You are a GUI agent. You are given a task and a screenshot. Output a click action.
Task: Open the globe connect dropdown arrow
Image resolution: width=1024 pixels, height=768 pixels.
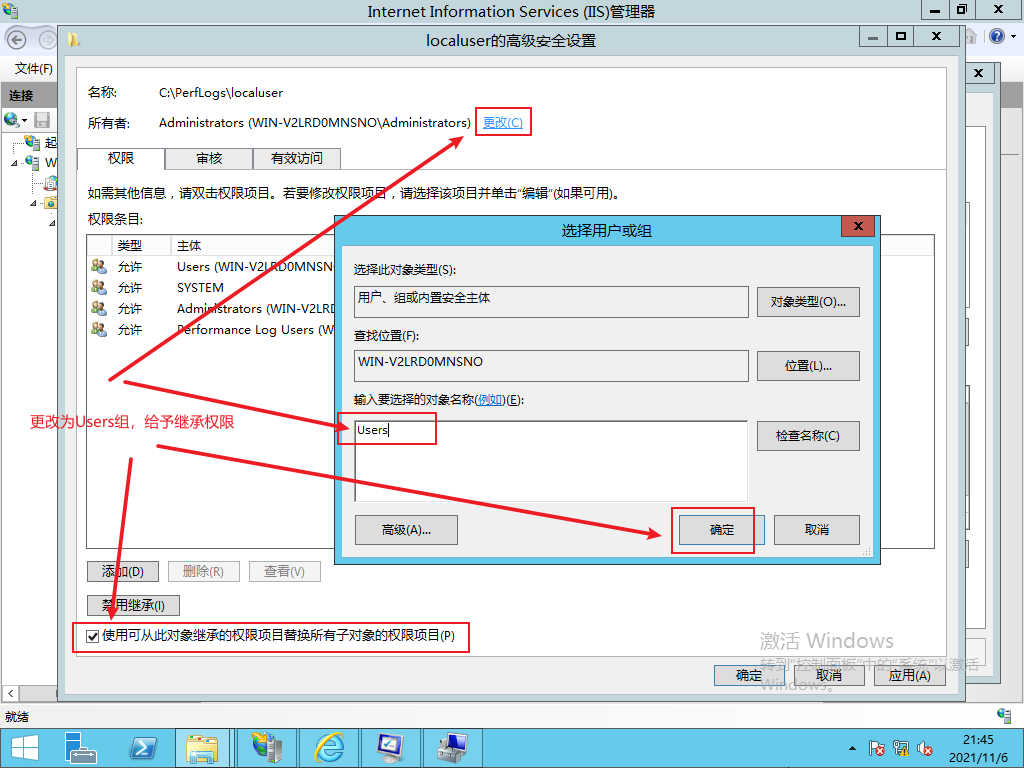pyautogui.click(x=25, y=120)
